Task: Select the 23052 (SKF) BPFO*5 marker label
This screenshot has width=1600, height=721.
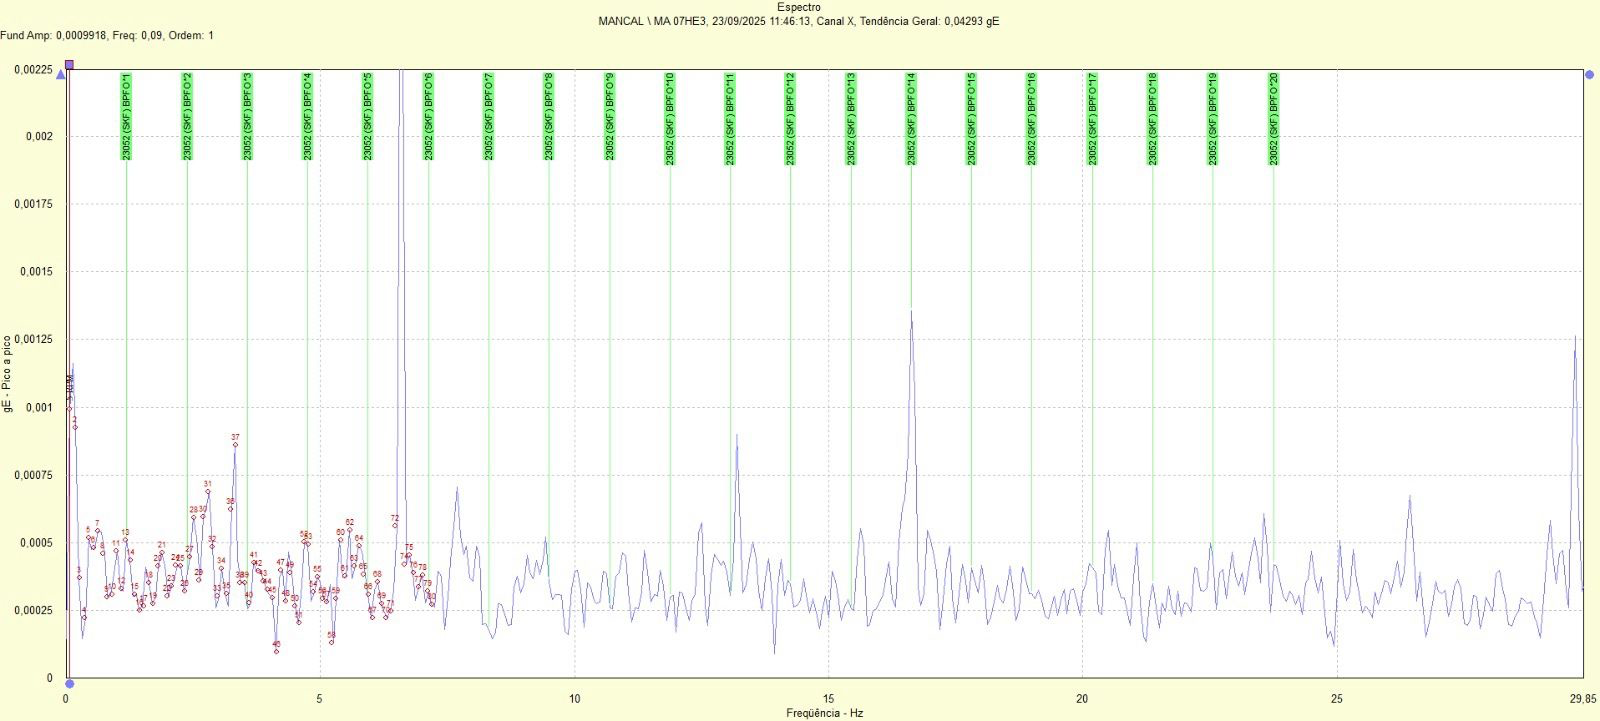Action: [368, 116]
